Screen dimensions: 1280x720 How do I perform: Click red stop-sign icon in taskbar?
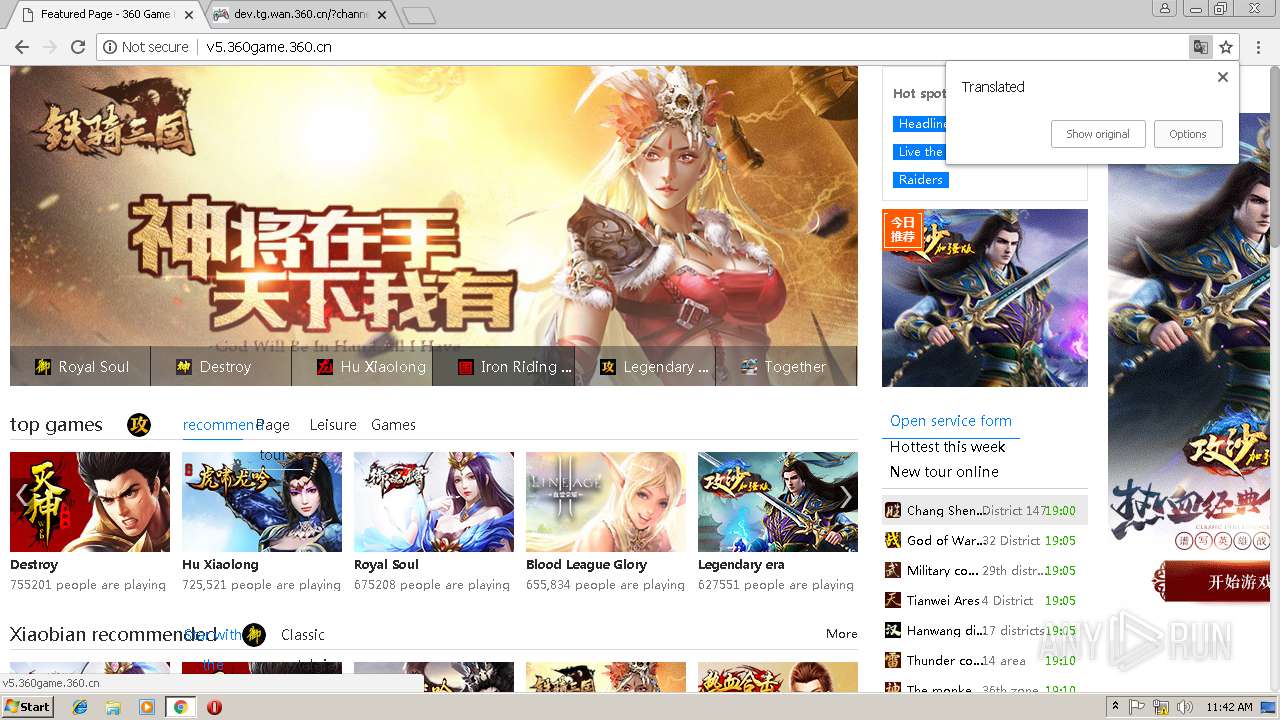tap(214, 707)
